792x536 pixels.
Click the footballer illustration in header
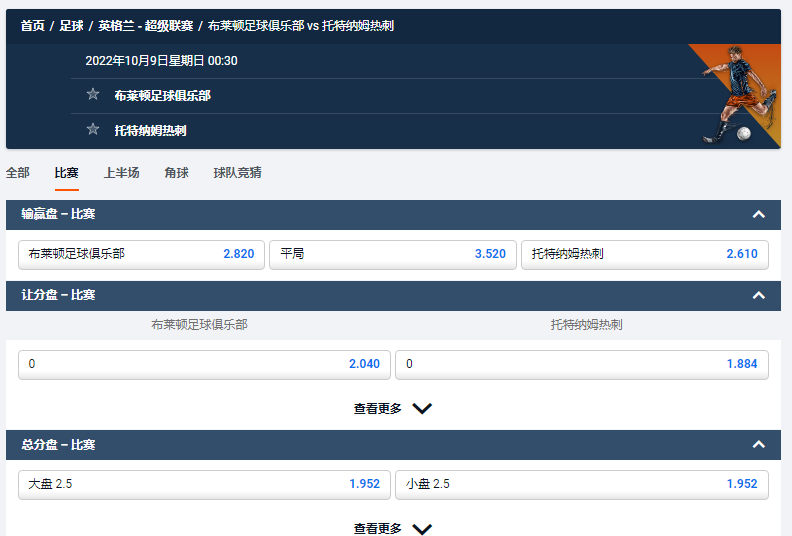tap(738, 95)
